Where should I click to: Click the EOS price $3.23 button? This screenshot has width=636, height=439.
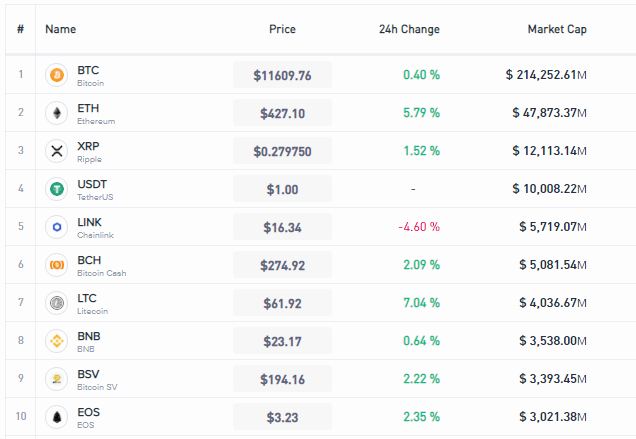point(282,417)
